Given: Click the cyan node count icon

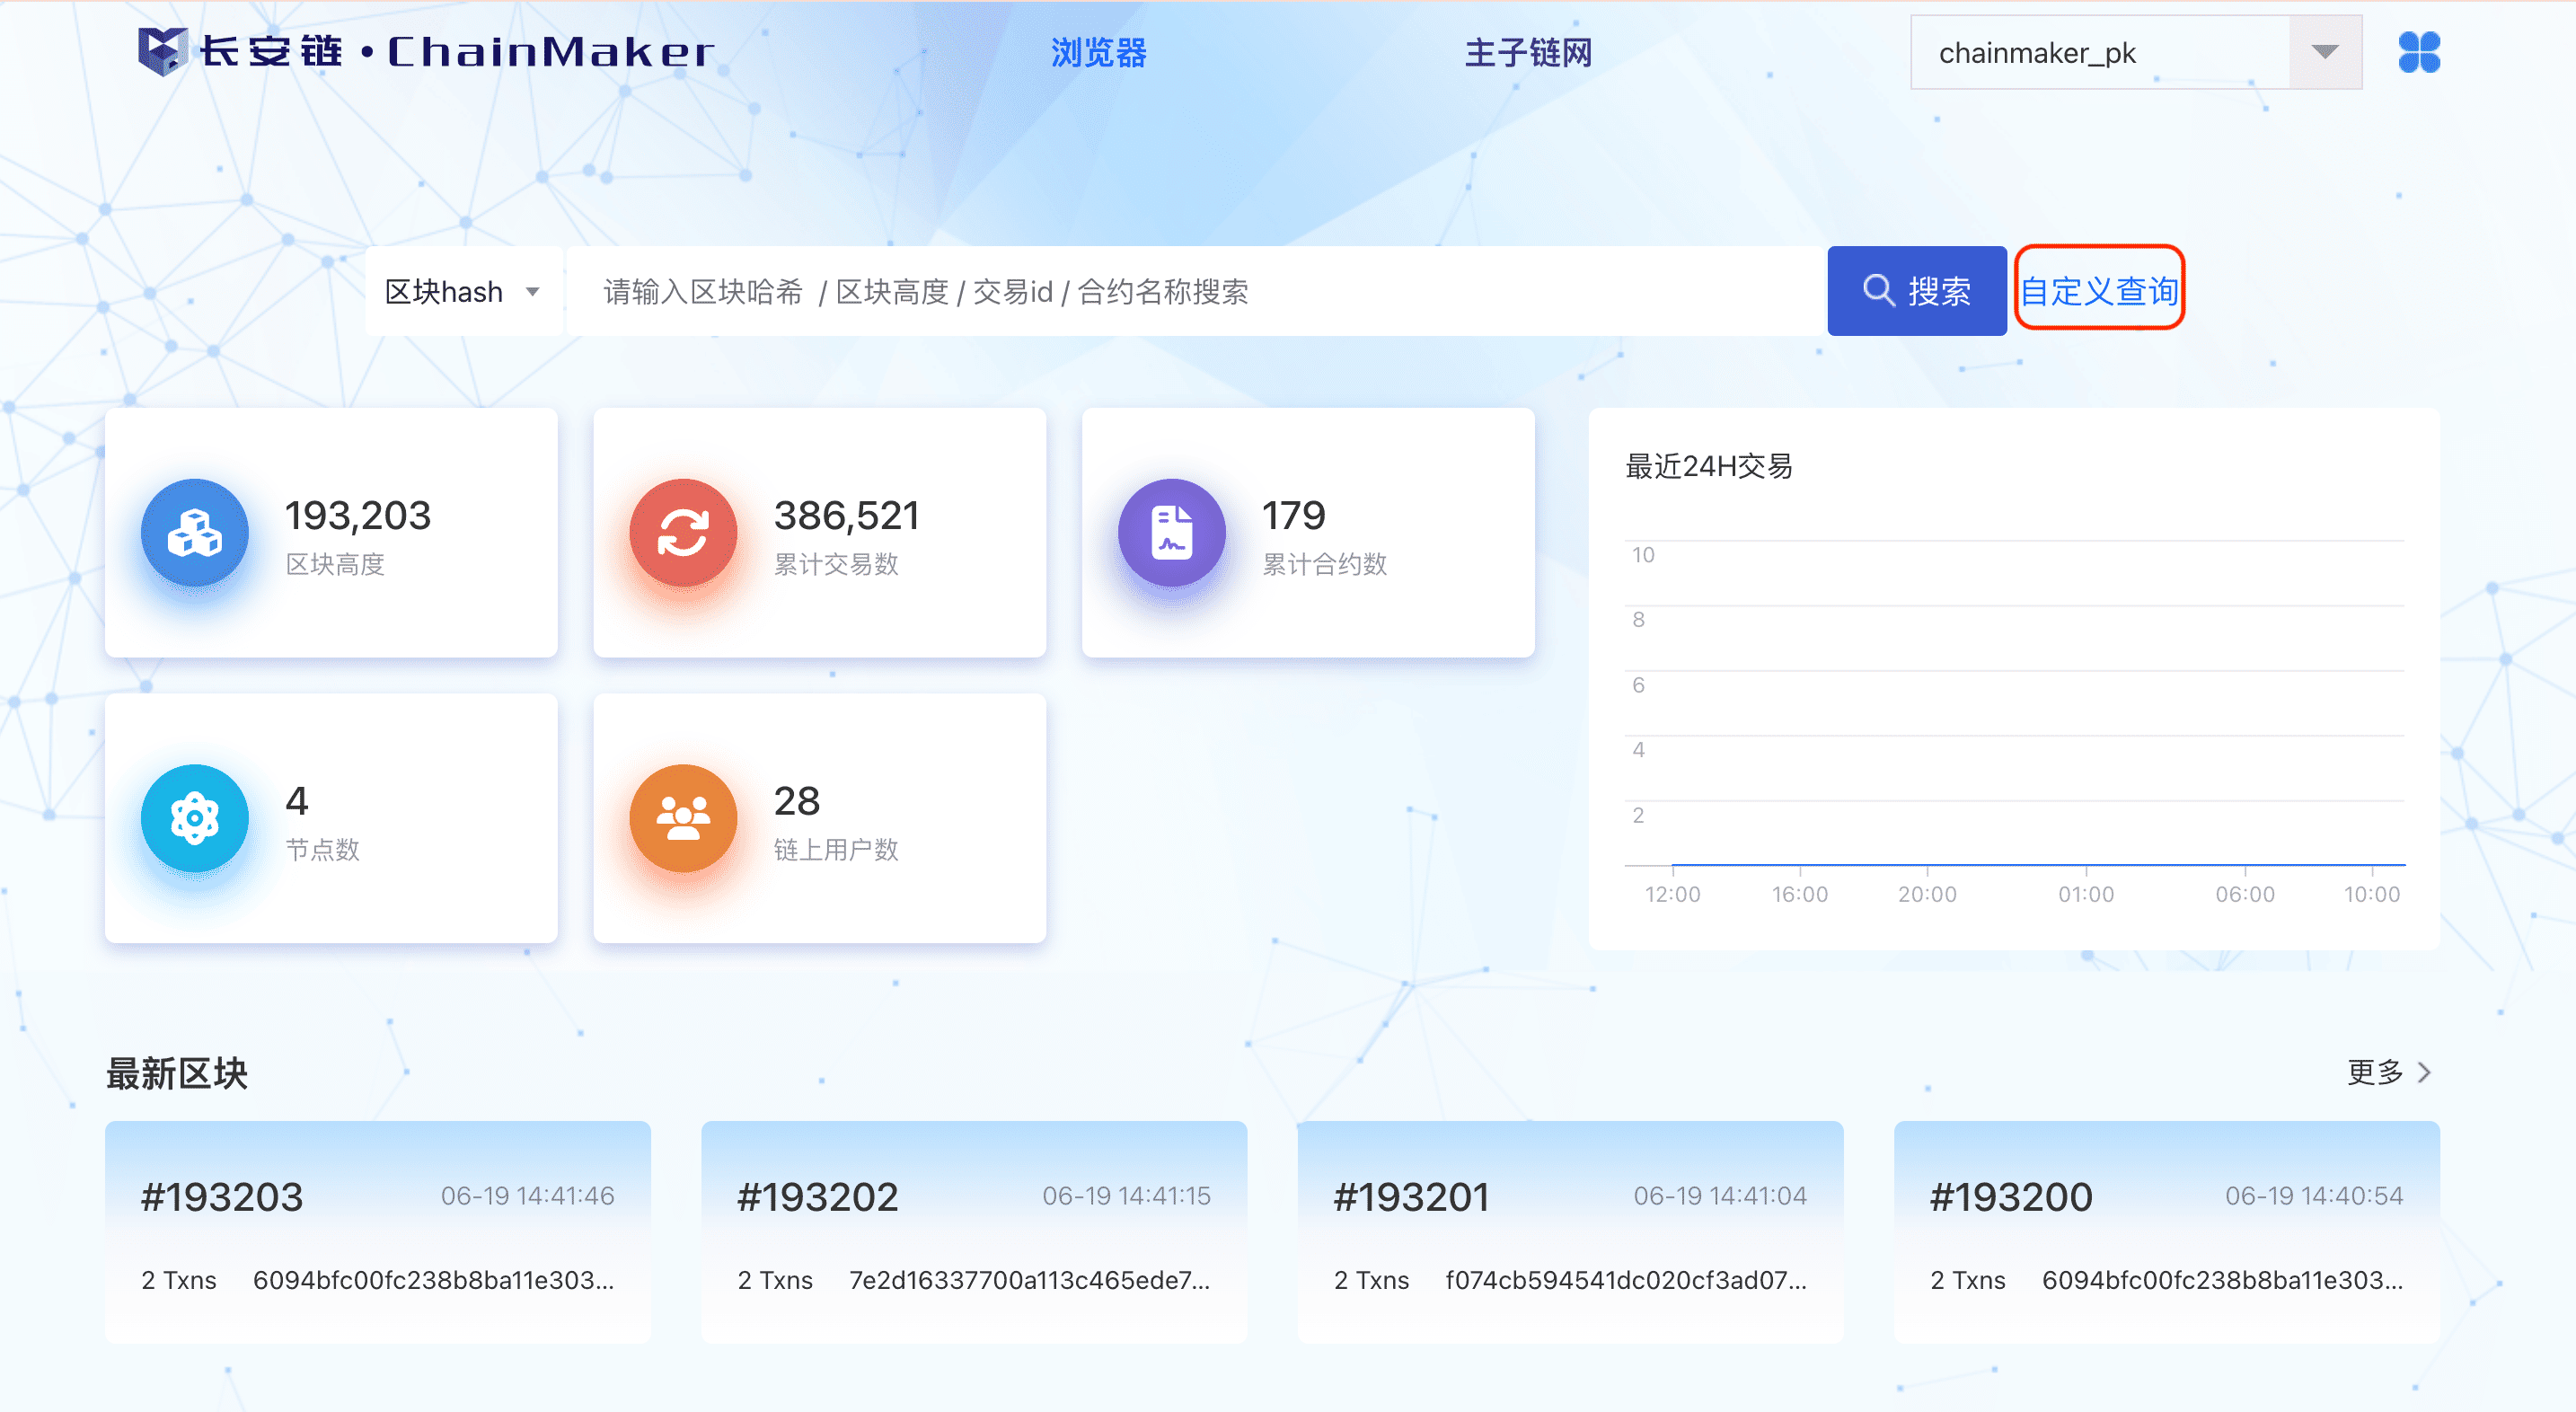Looking at the screenshot, I should click(194, 818).
